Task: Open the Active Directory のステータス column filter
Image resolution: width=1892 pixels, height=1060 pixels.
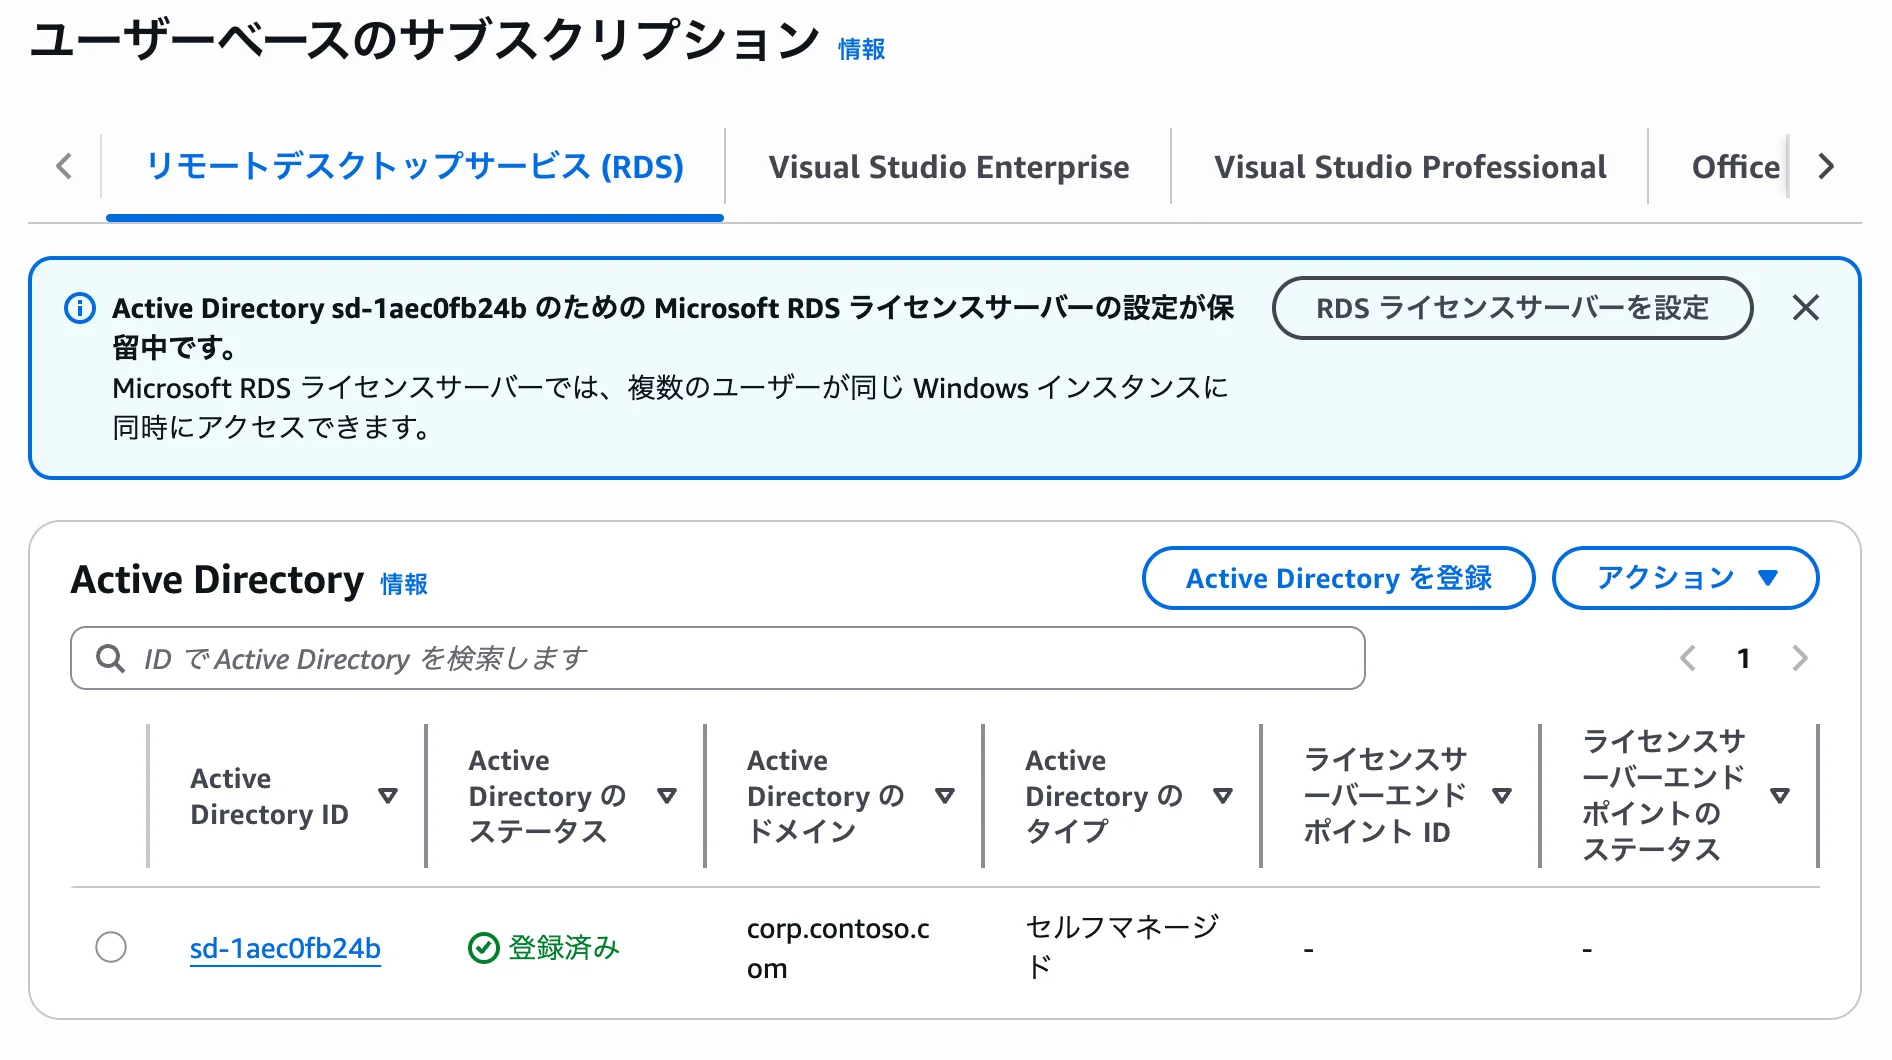Action: click(x=666, y=795)
